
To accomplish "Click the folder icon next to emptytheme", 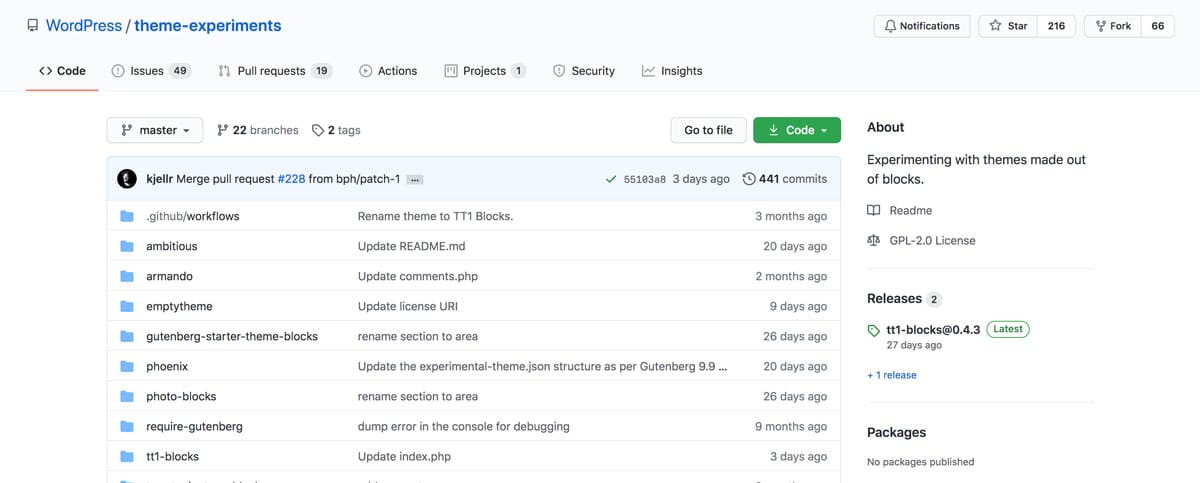I will 127,306.
